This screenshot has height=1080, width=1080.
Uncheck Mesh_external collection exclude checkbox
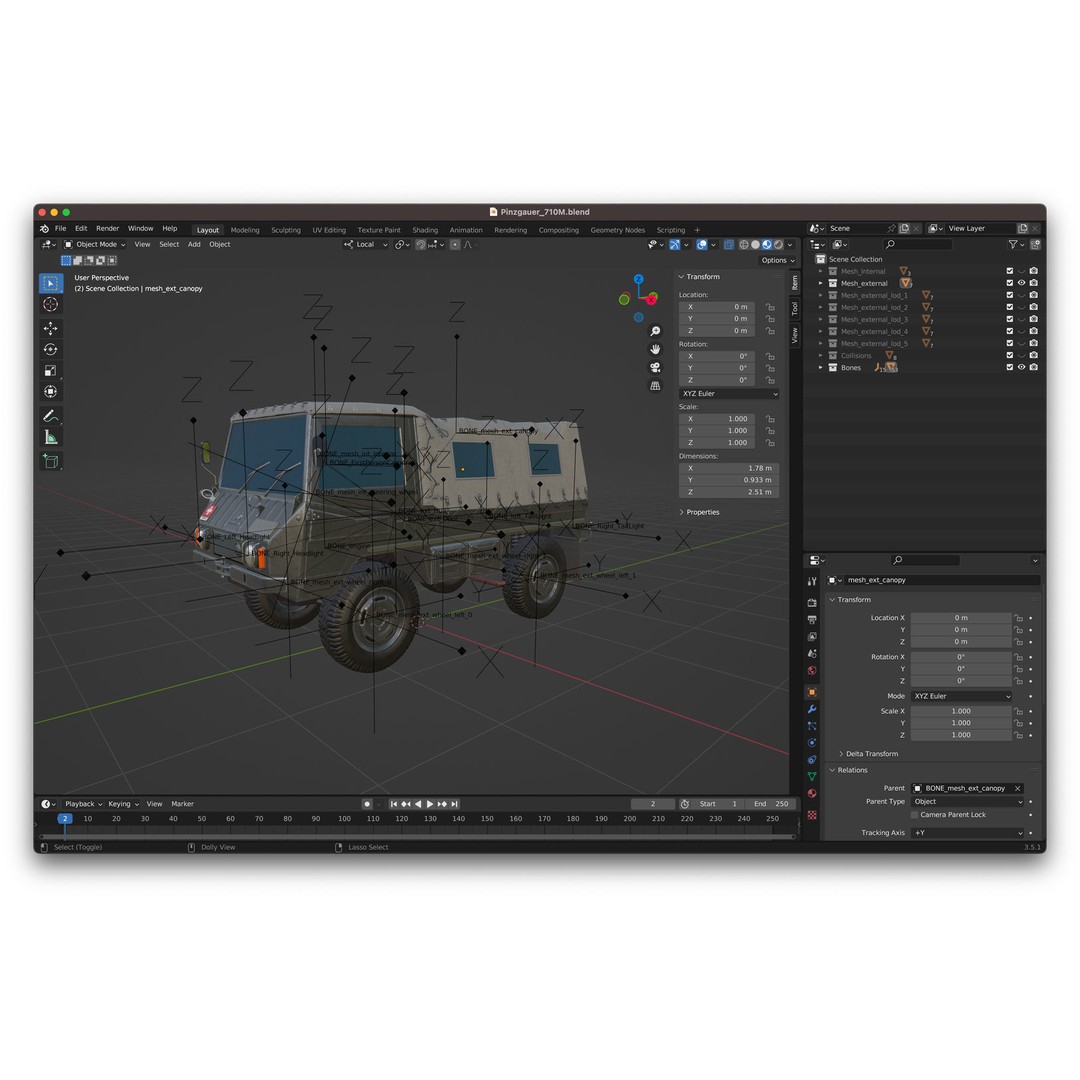(x=1010, y=283)
